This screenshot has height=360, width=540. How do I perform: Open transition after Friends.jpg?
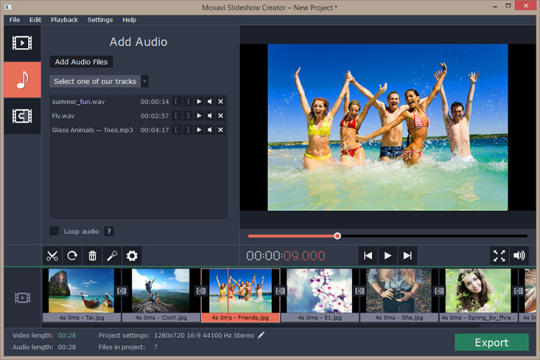(x=280, y=291)
